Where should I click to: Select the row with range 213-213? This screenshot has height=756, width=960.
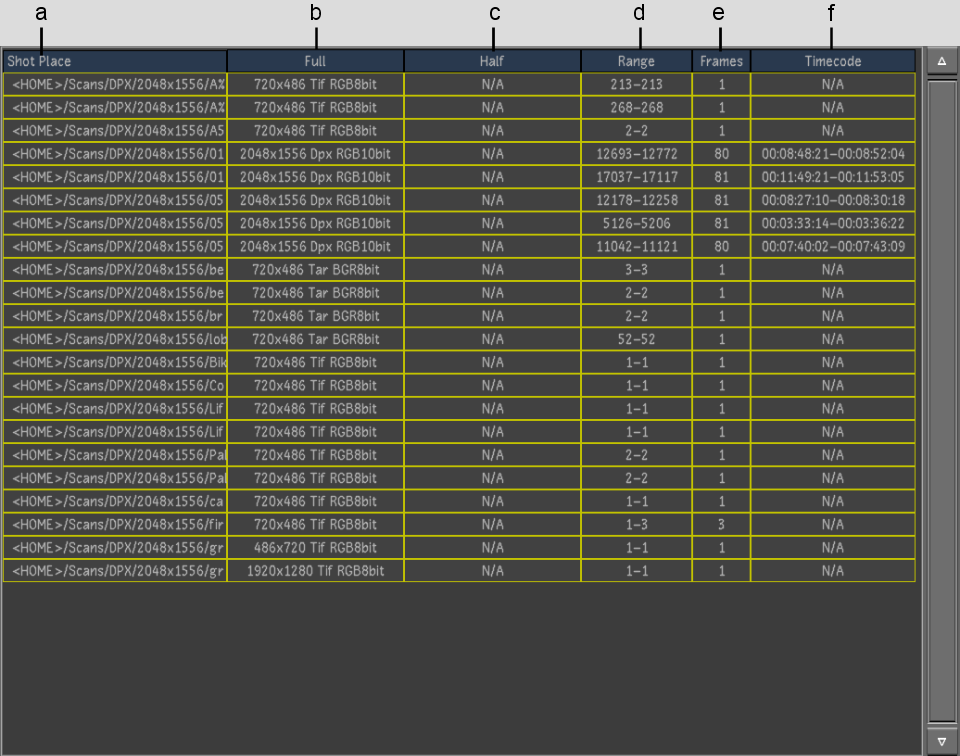(459, 84)
